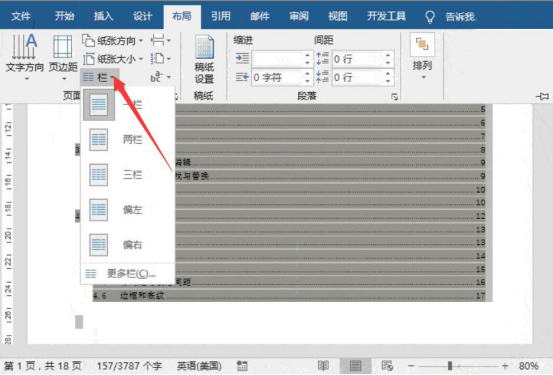
Task: Click the spacing before 0 行 field
Action: [358, 59]
